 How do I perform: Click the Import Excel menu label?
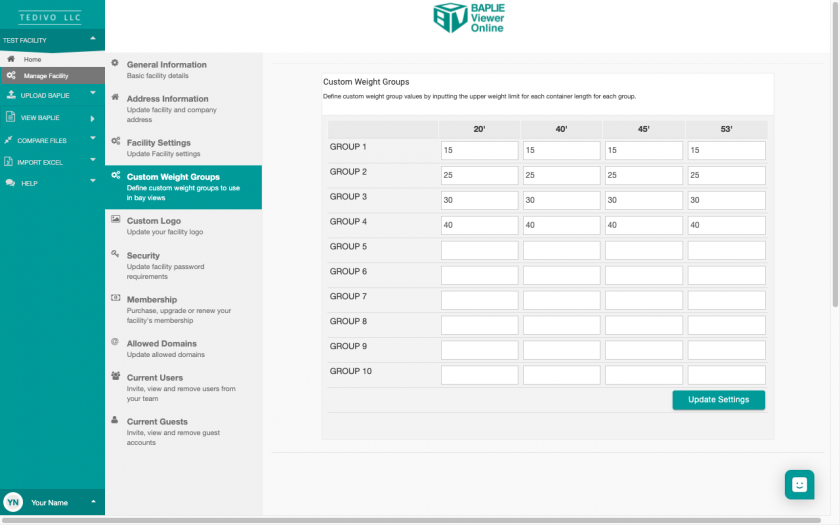coord(40,162)
